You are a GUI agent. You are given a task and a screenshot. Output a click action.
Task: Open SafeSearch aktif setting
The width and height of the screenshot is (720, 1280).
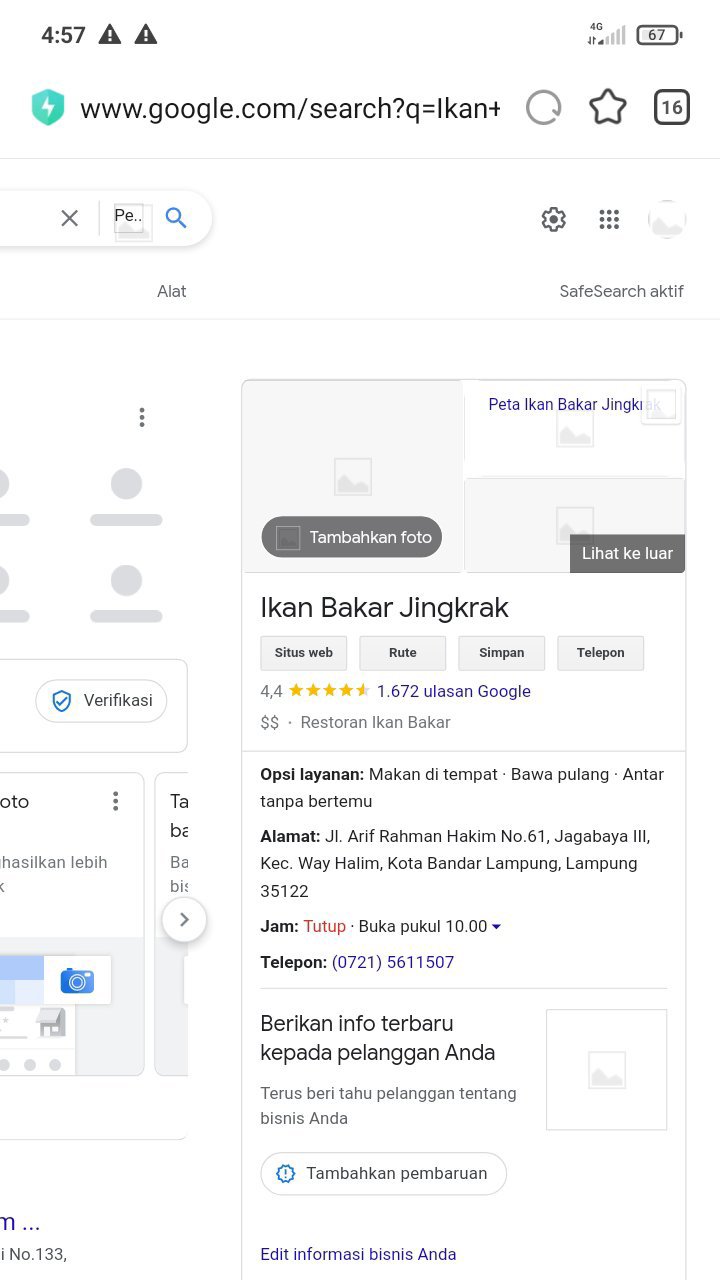[x=621, y=291]
